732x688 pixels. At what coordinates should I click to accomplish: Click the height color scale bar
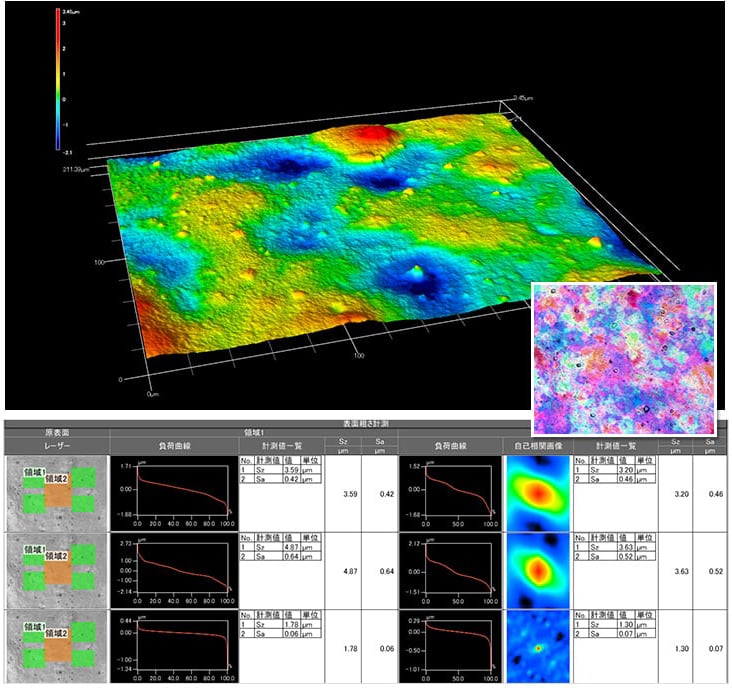[59, 78]
